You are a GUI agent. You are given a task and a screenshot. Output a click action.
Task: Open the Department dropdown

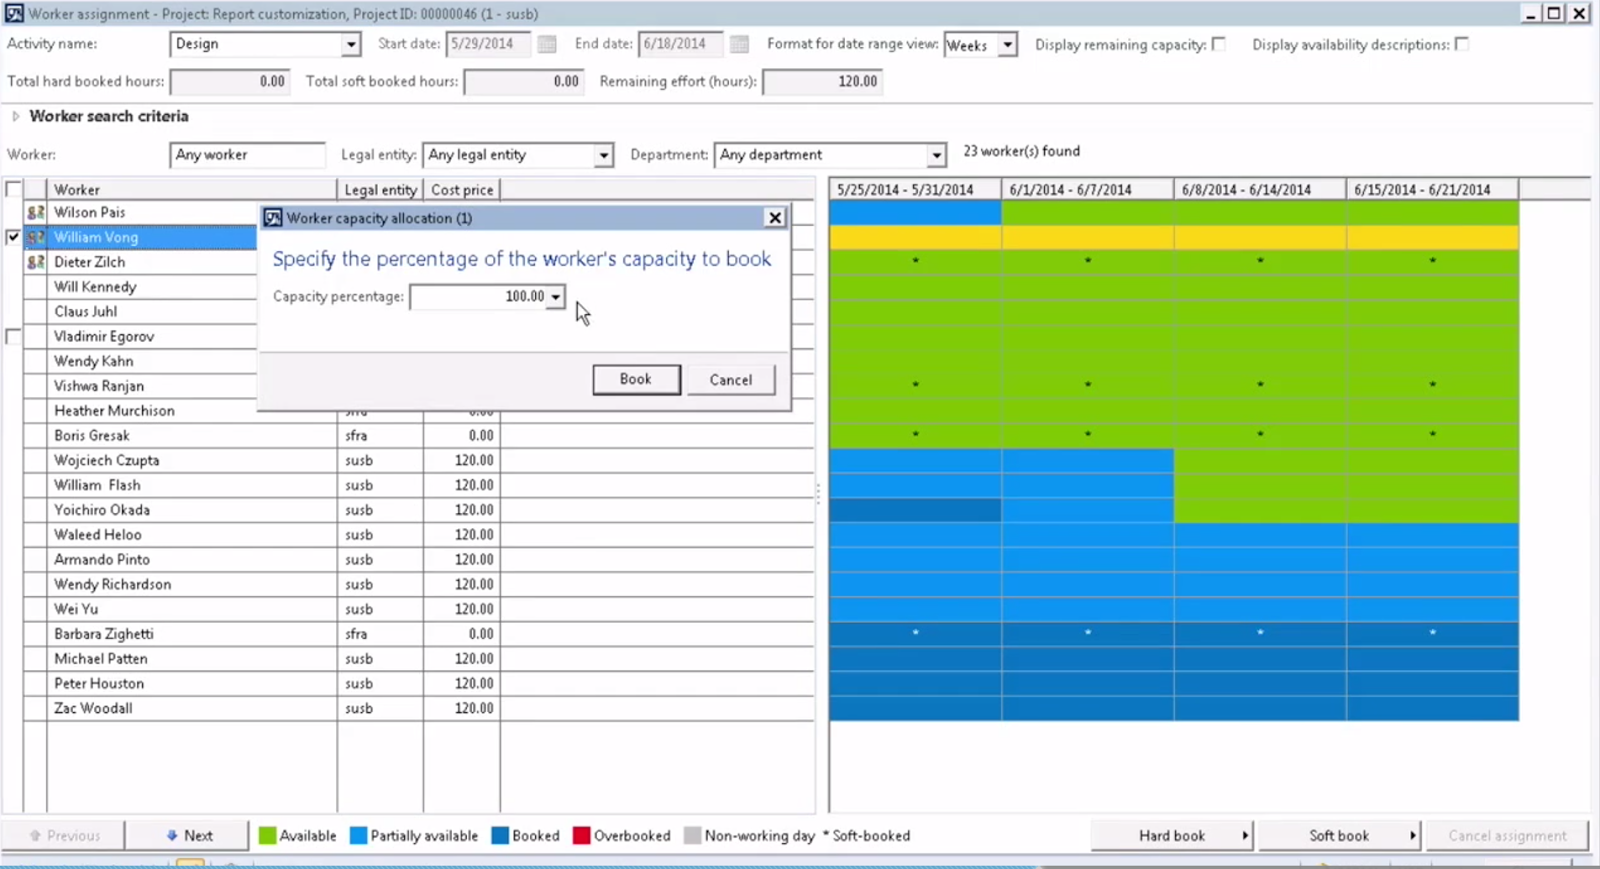(x=936, y=155)
